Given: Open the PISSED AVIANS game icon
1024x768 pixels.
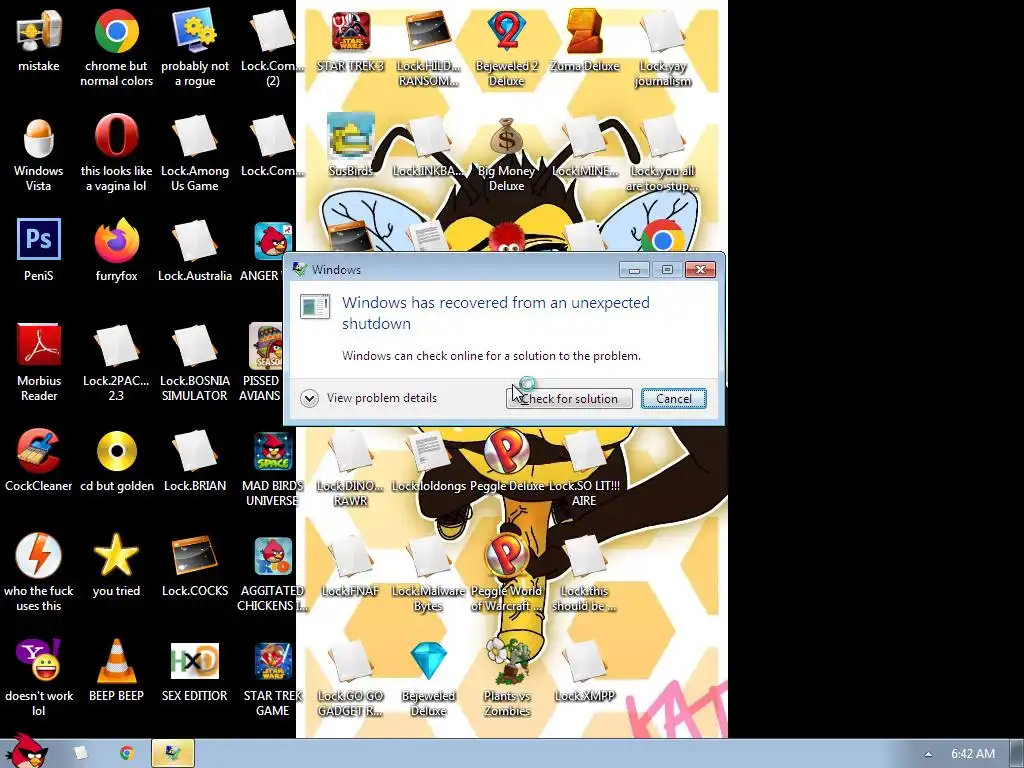Looking at the screenshot, I should (266, 346).
